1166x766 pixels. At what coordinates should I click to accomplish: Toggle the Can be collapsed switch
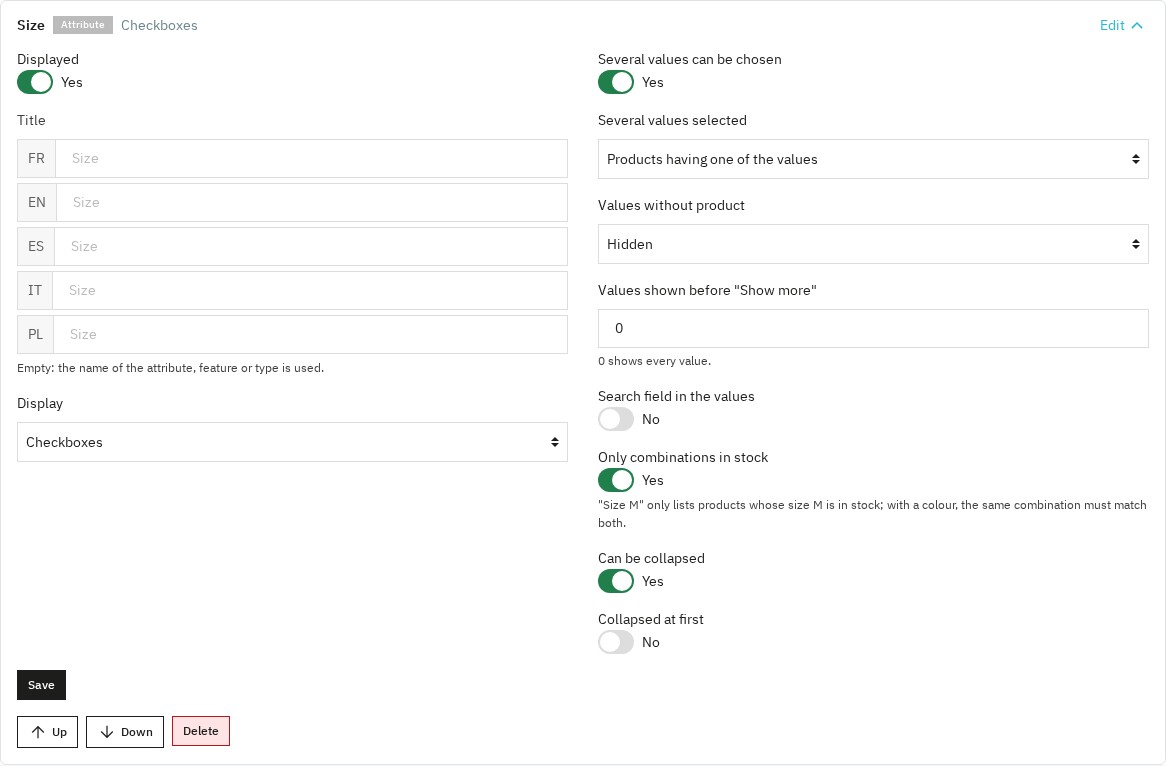click(x=616, y=581)
